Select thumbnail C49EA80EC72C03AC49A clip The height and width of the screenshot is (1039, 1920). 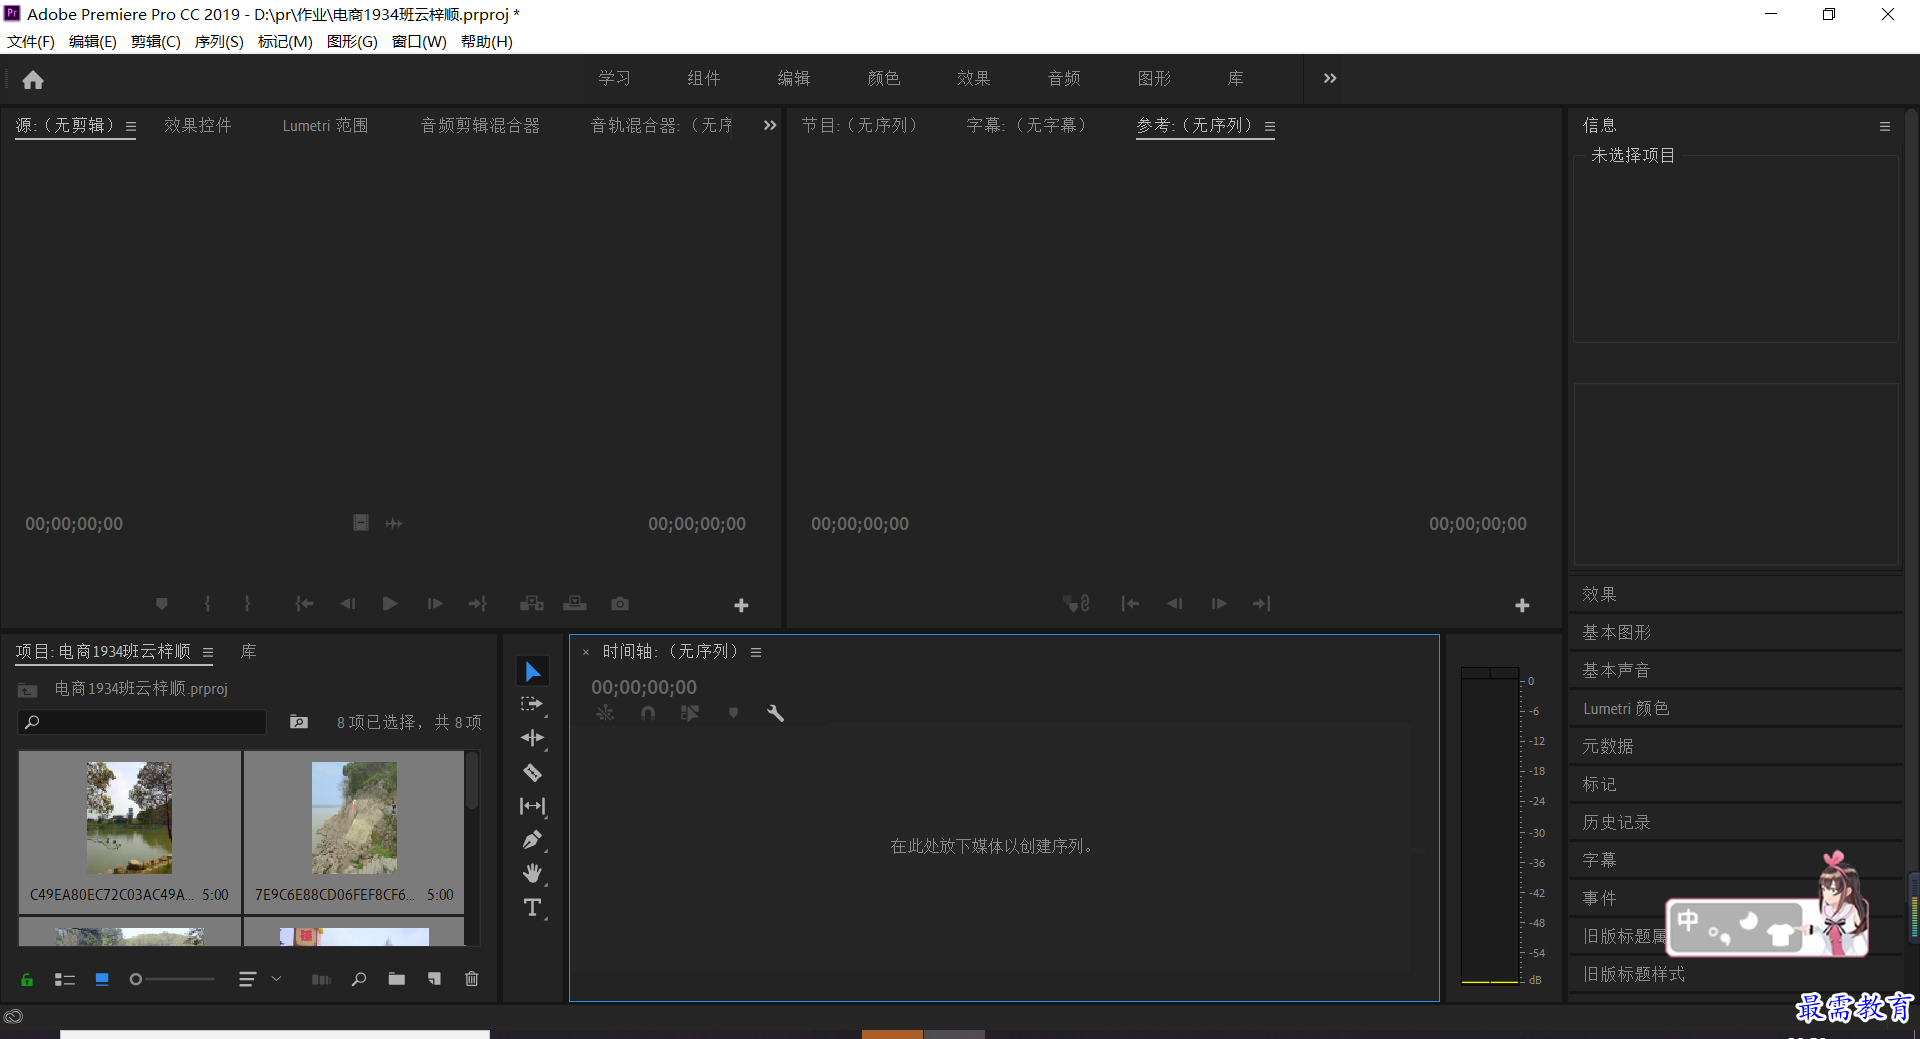129,831
